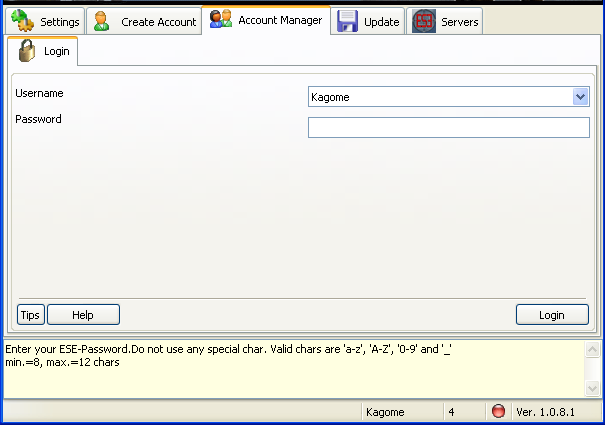Expand the Username dropdown arrow
Image resolution: width=605 pixels, height=425 pixels.
pyautogui.click(x=580, y=97)
